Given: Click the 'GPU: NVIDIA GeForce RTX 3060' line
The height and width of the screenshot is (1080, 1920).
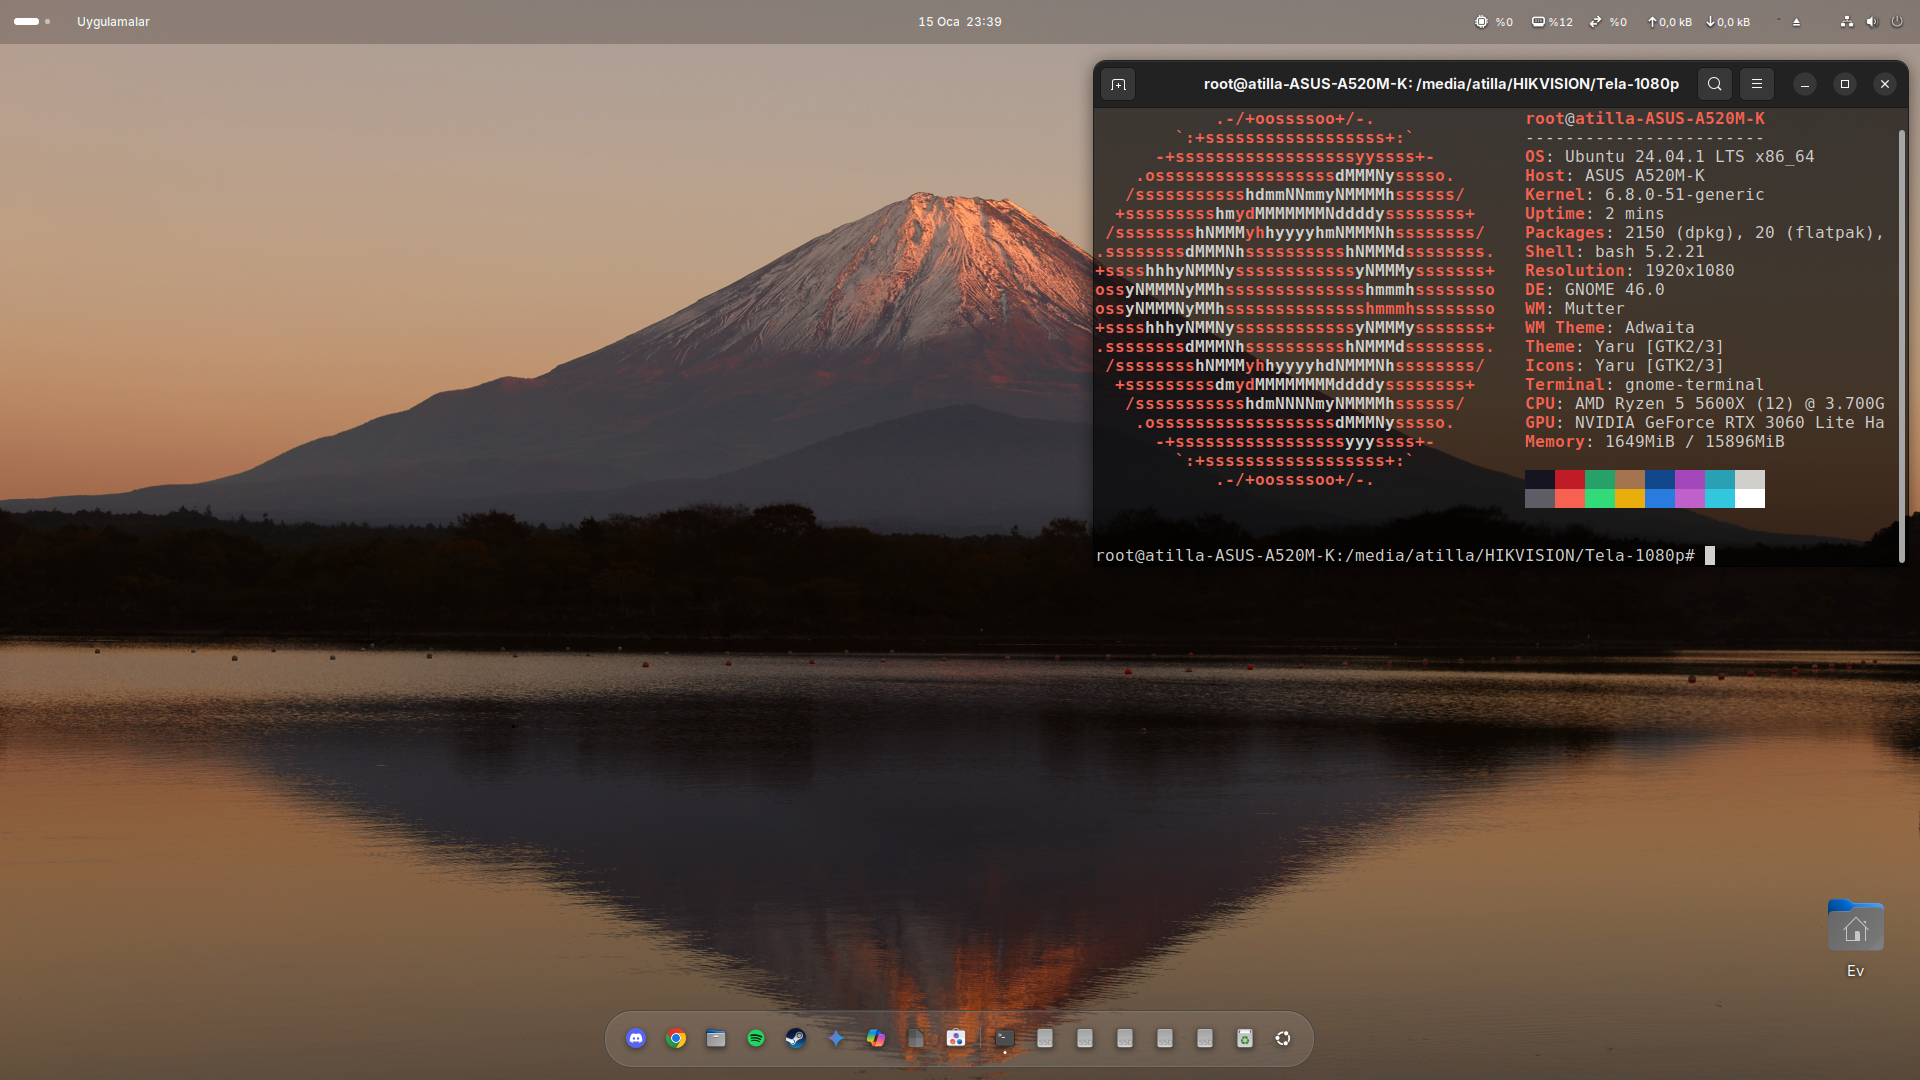Looking at the screenshot, I should click(x=1704, y=422).
